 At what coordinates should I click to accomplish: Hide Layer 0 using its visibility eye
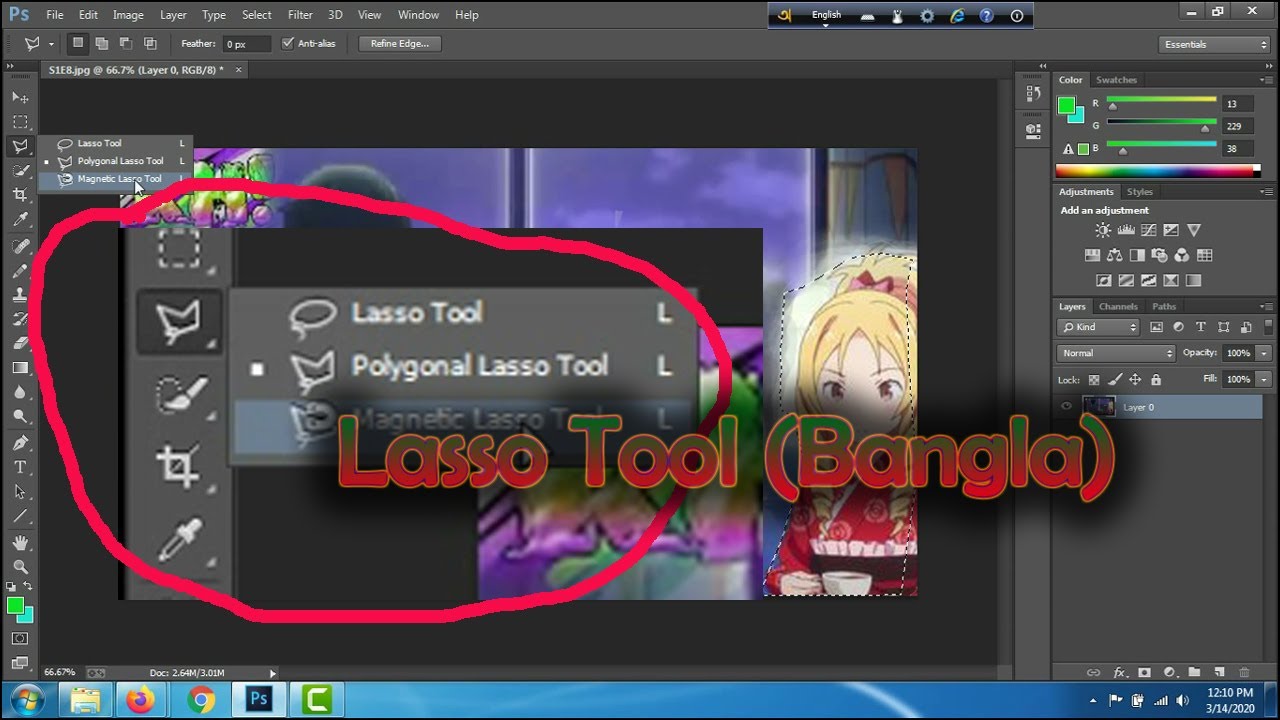(x=1066, y=407)
